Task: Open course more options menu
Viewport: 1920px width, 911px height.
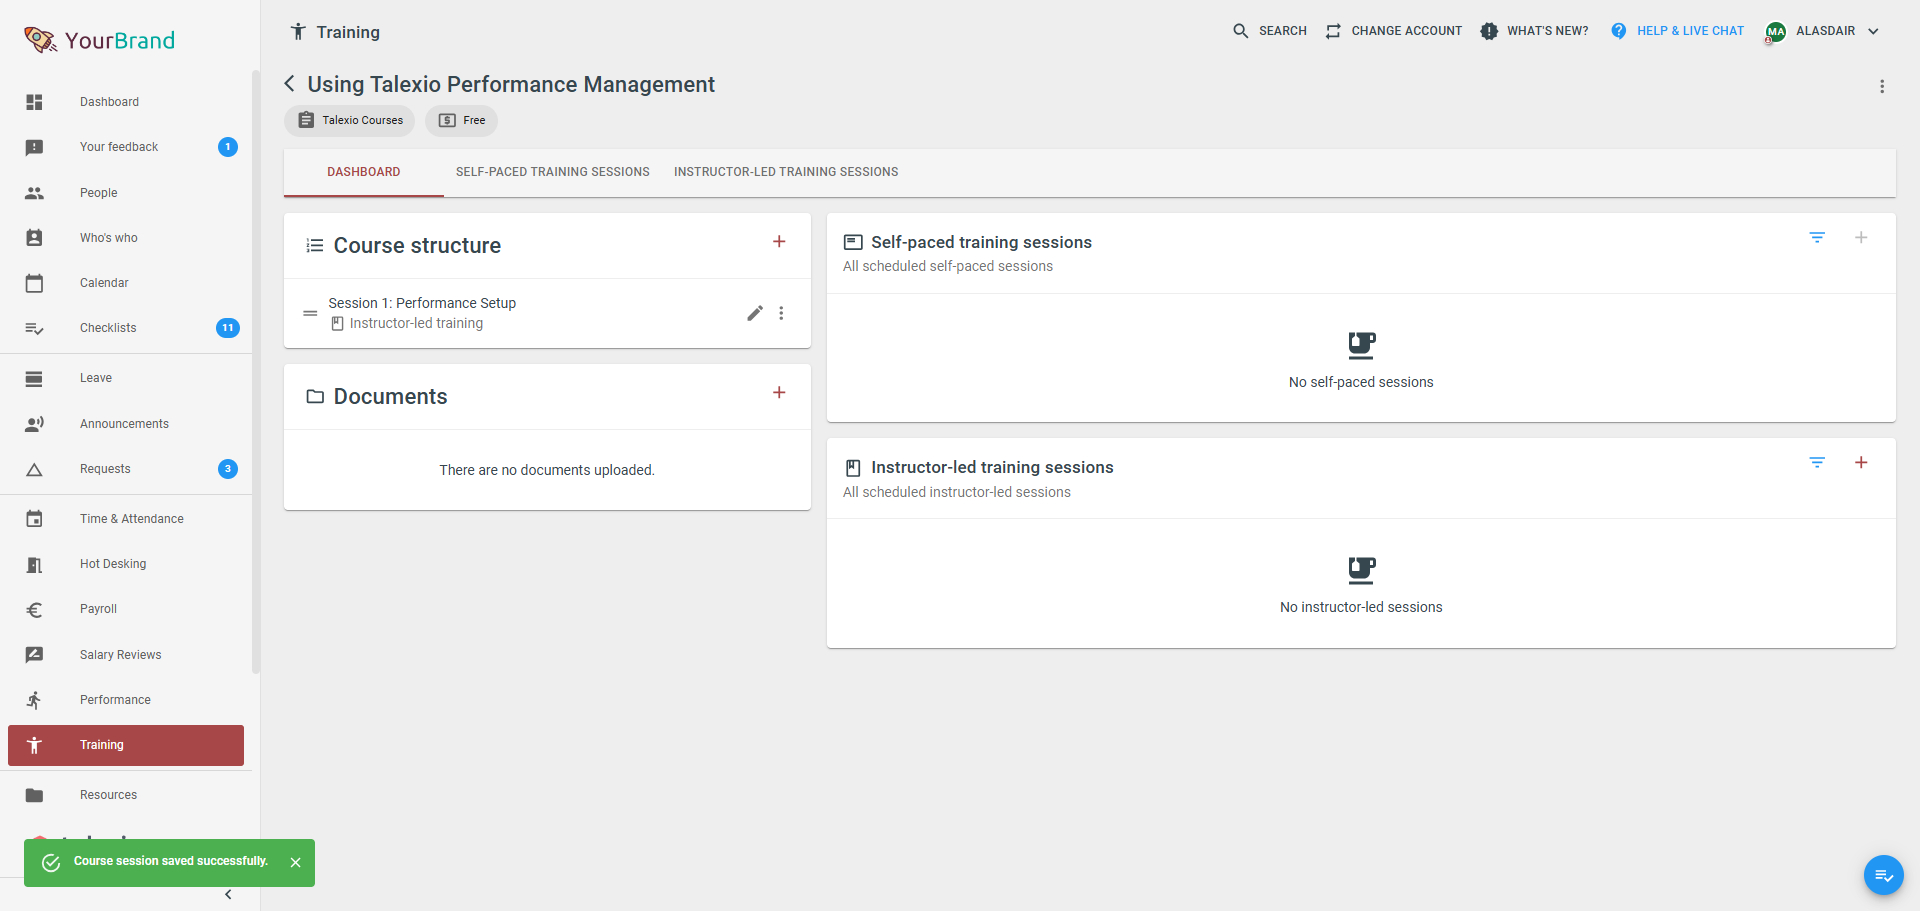Action: coord(1882,87)
